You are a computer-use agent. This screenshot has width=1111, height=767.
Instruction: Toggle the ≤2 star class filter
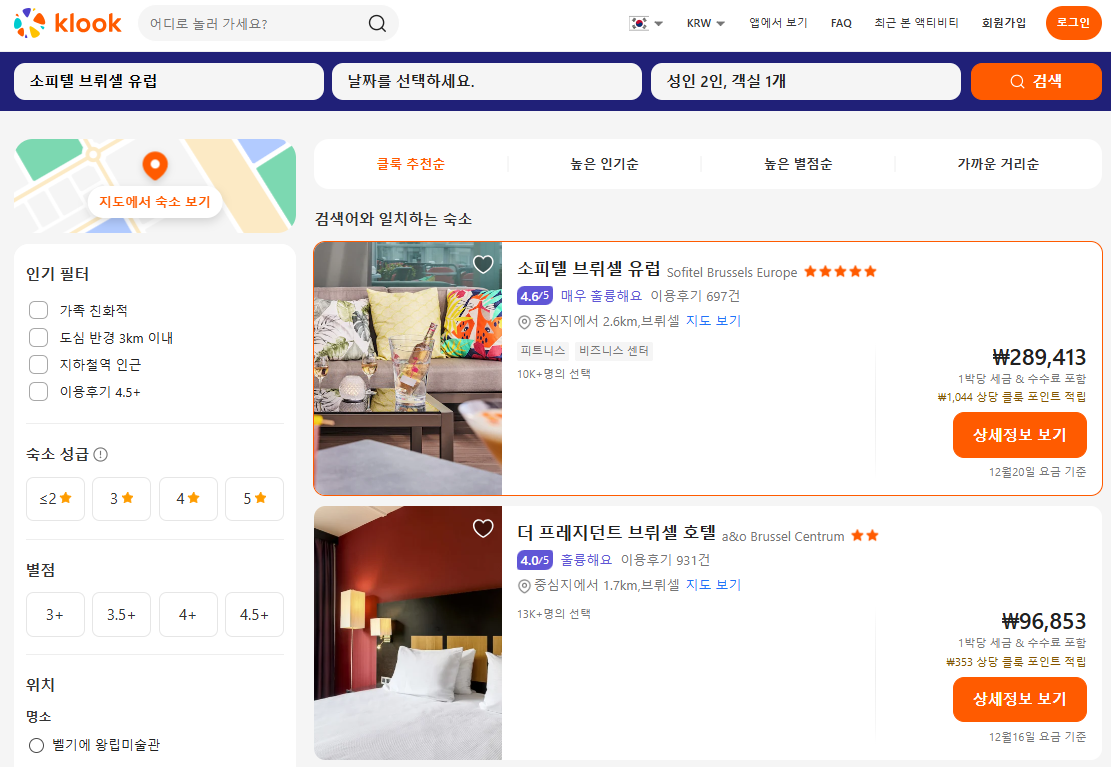coord(55,498)
